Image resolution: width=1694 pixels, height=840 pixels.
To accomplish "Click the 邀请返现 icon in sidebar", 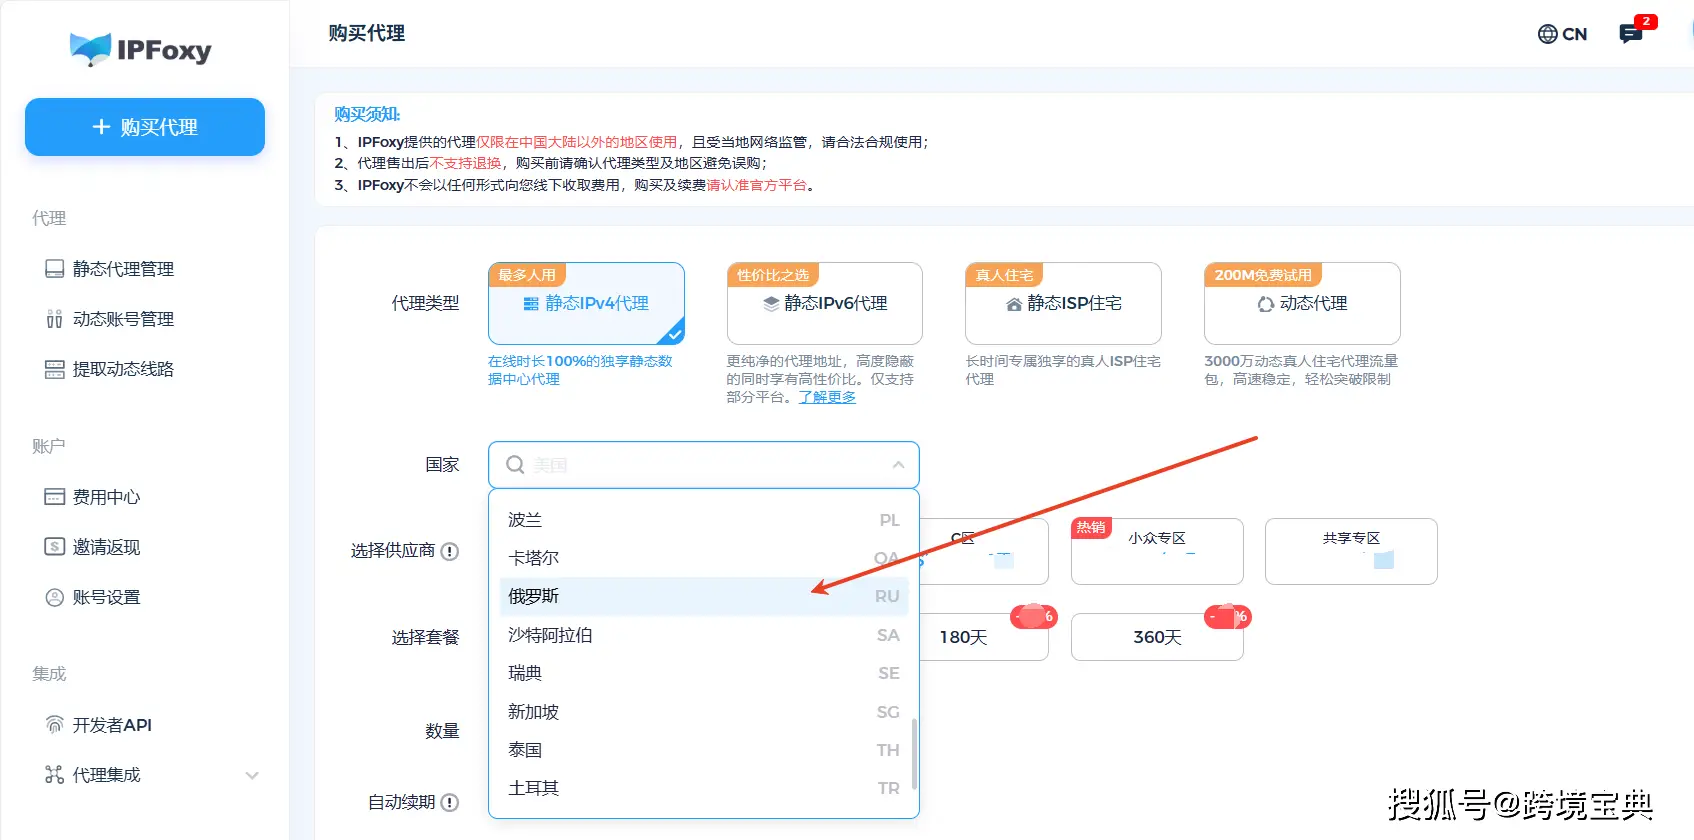I will tap(54, 547).
